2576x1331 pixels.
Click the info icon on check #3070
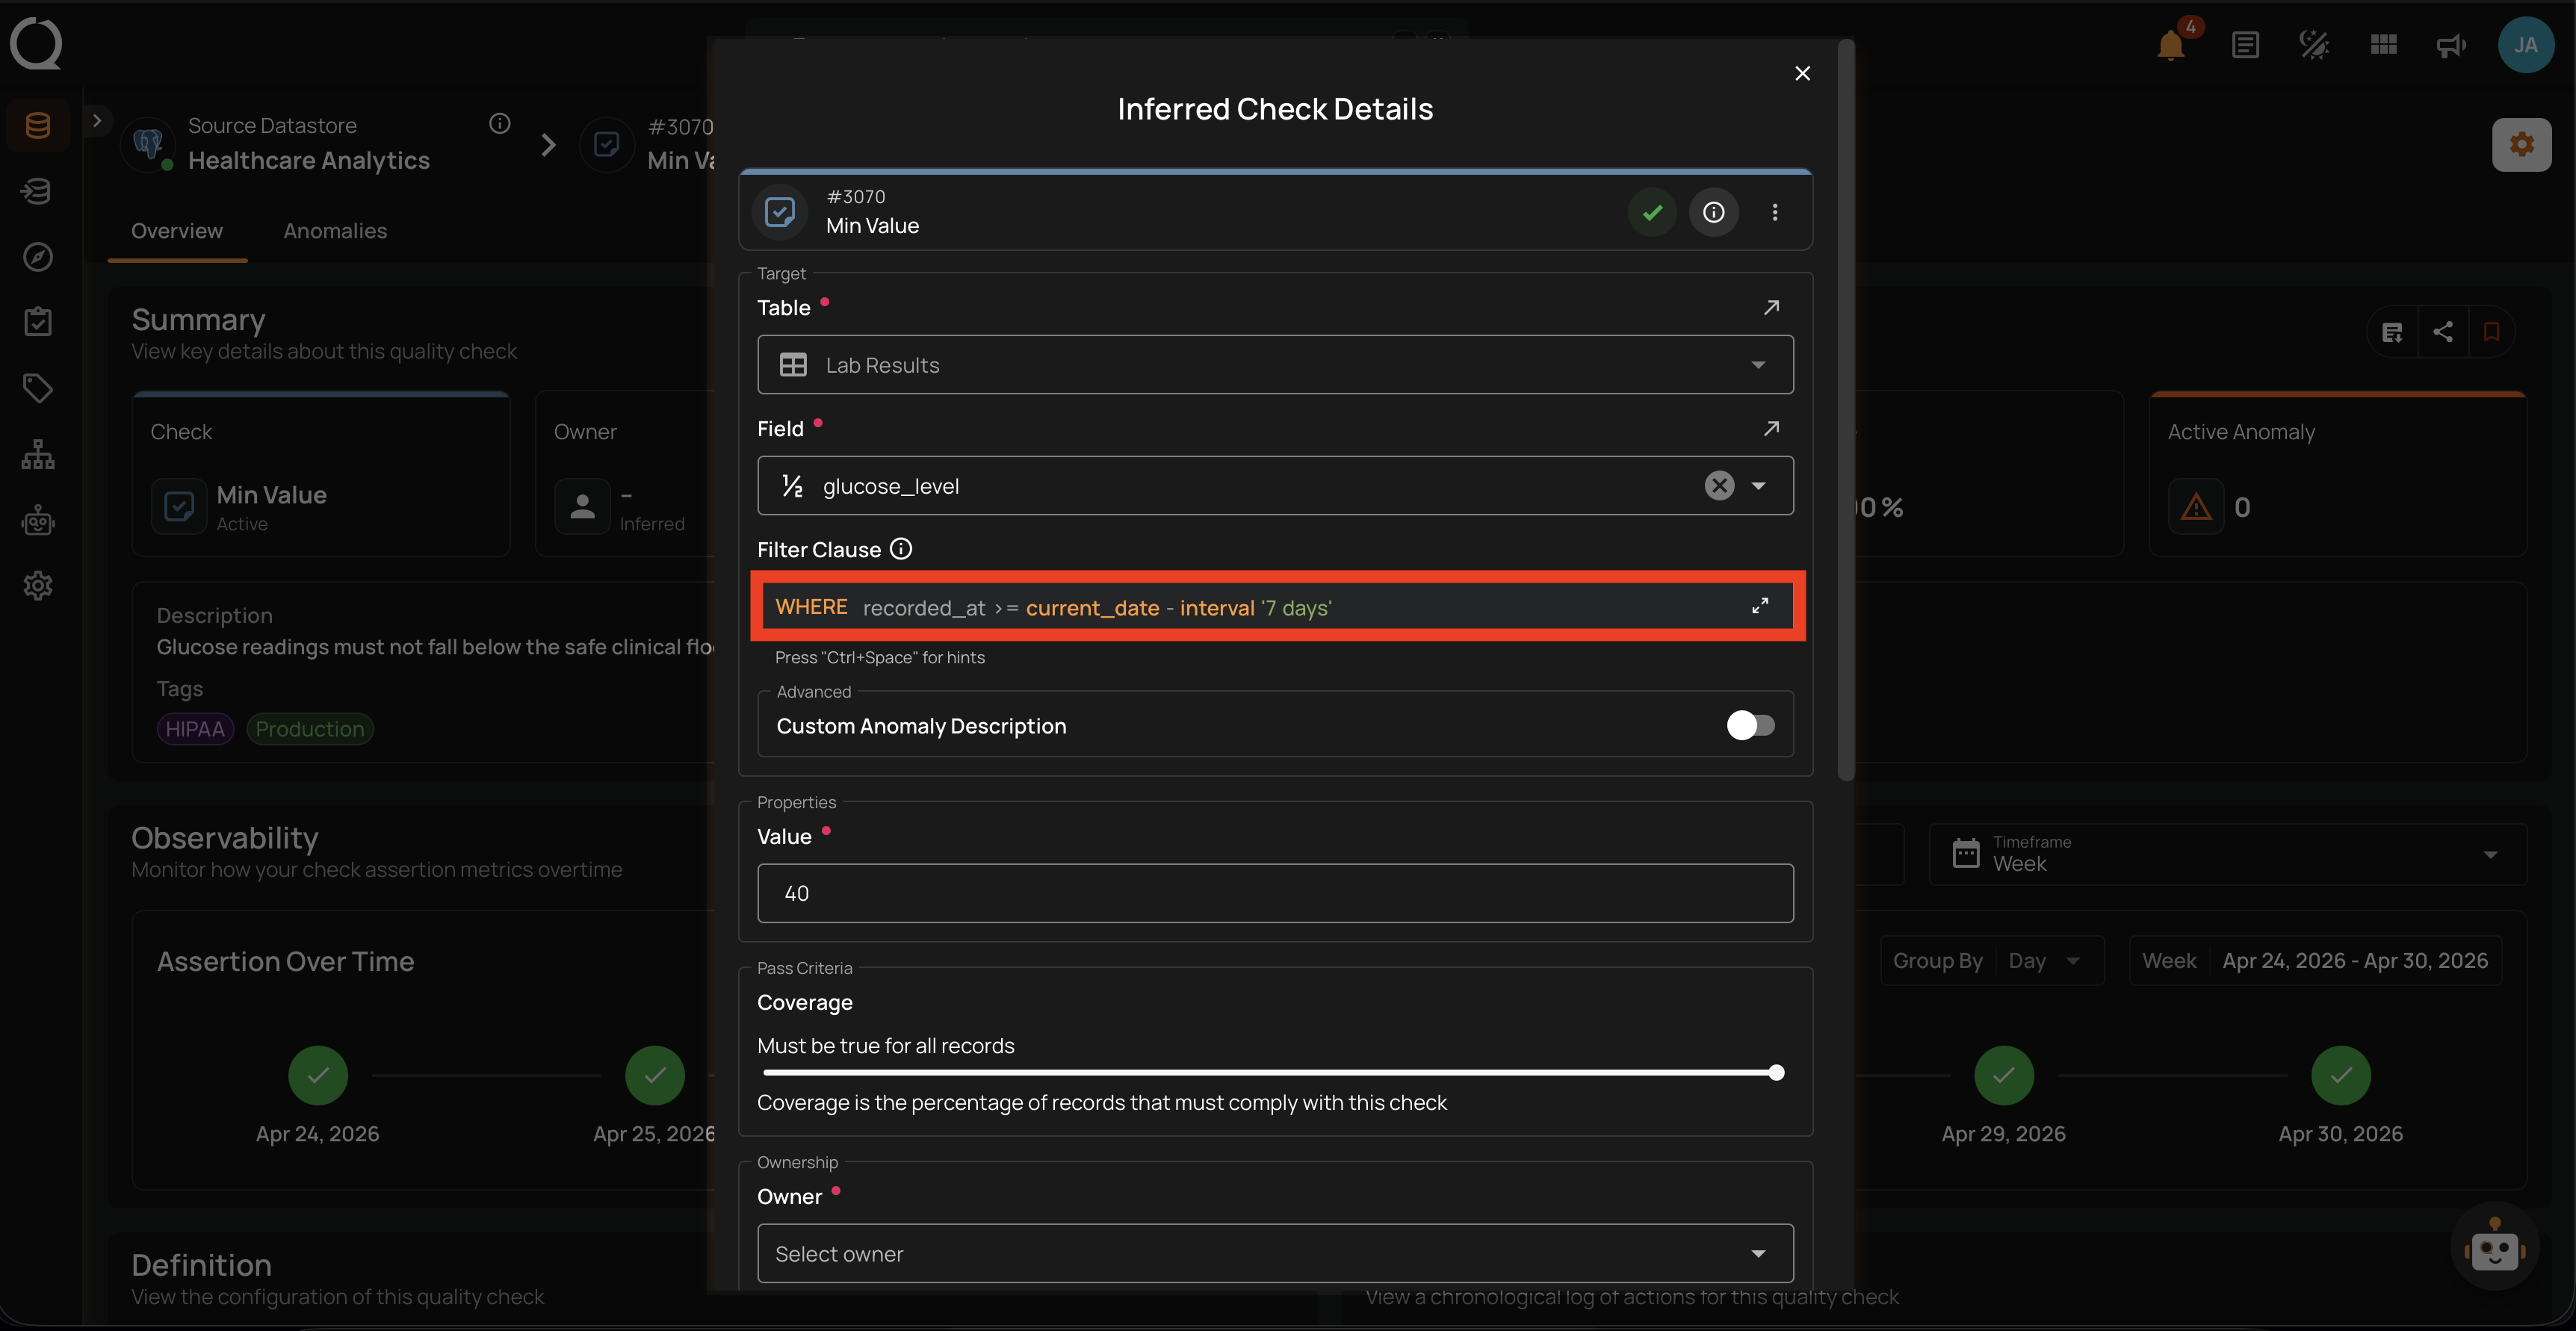pos(1714,212)
